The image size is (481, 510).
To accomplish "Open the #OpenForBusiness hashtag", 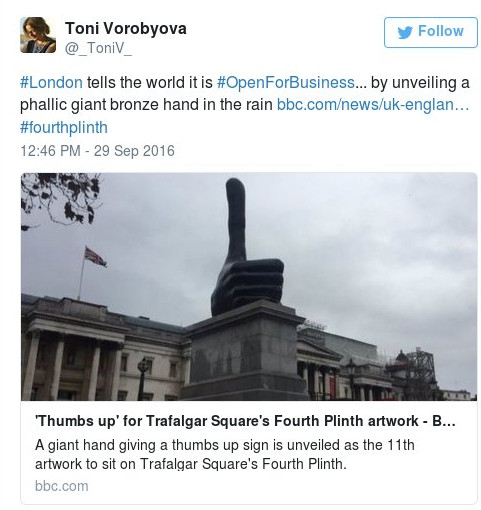I will click(x=286, y=82).
